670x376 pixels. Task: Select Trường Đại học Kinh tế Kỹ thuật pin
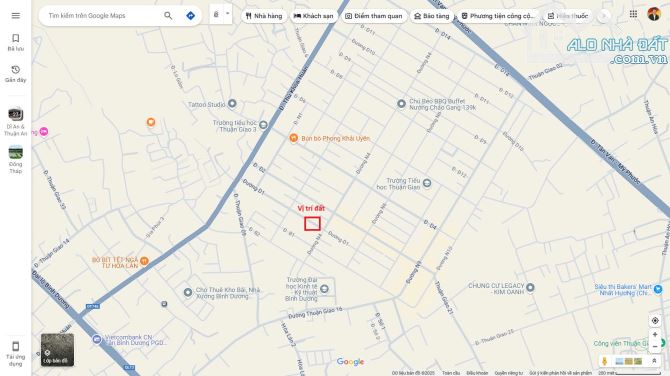(324, 289)
